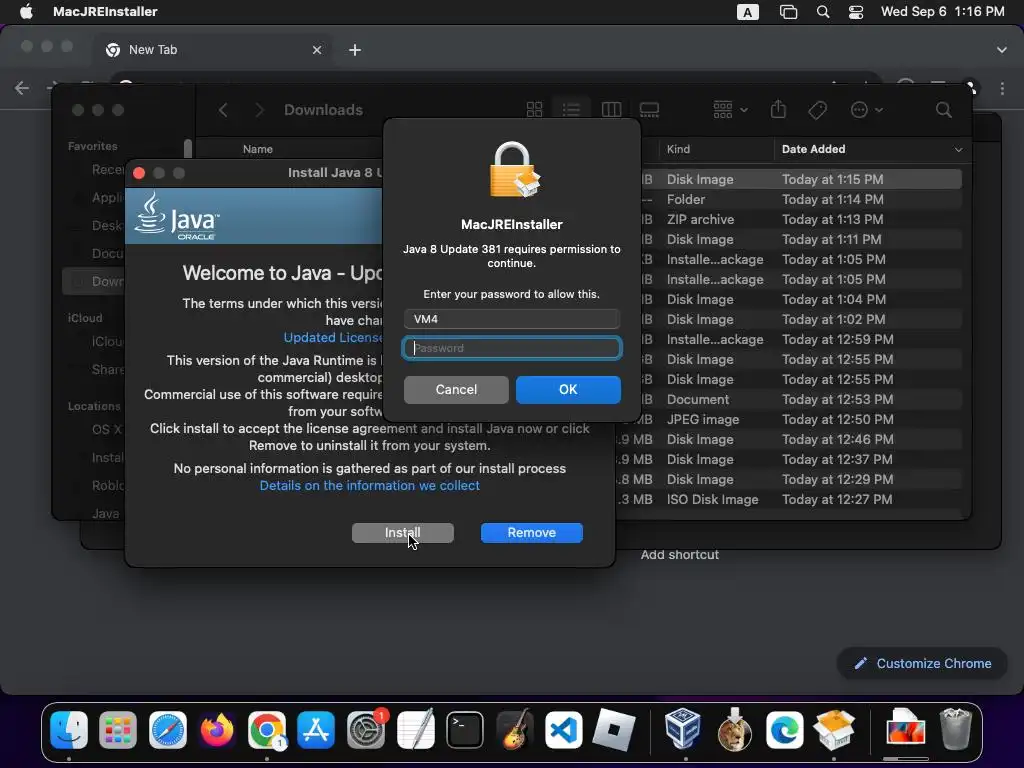This screenshot has width=1024, height=768.
Task: Cancel the MacJREInstaller permission prompt
Action: (456, 389)
